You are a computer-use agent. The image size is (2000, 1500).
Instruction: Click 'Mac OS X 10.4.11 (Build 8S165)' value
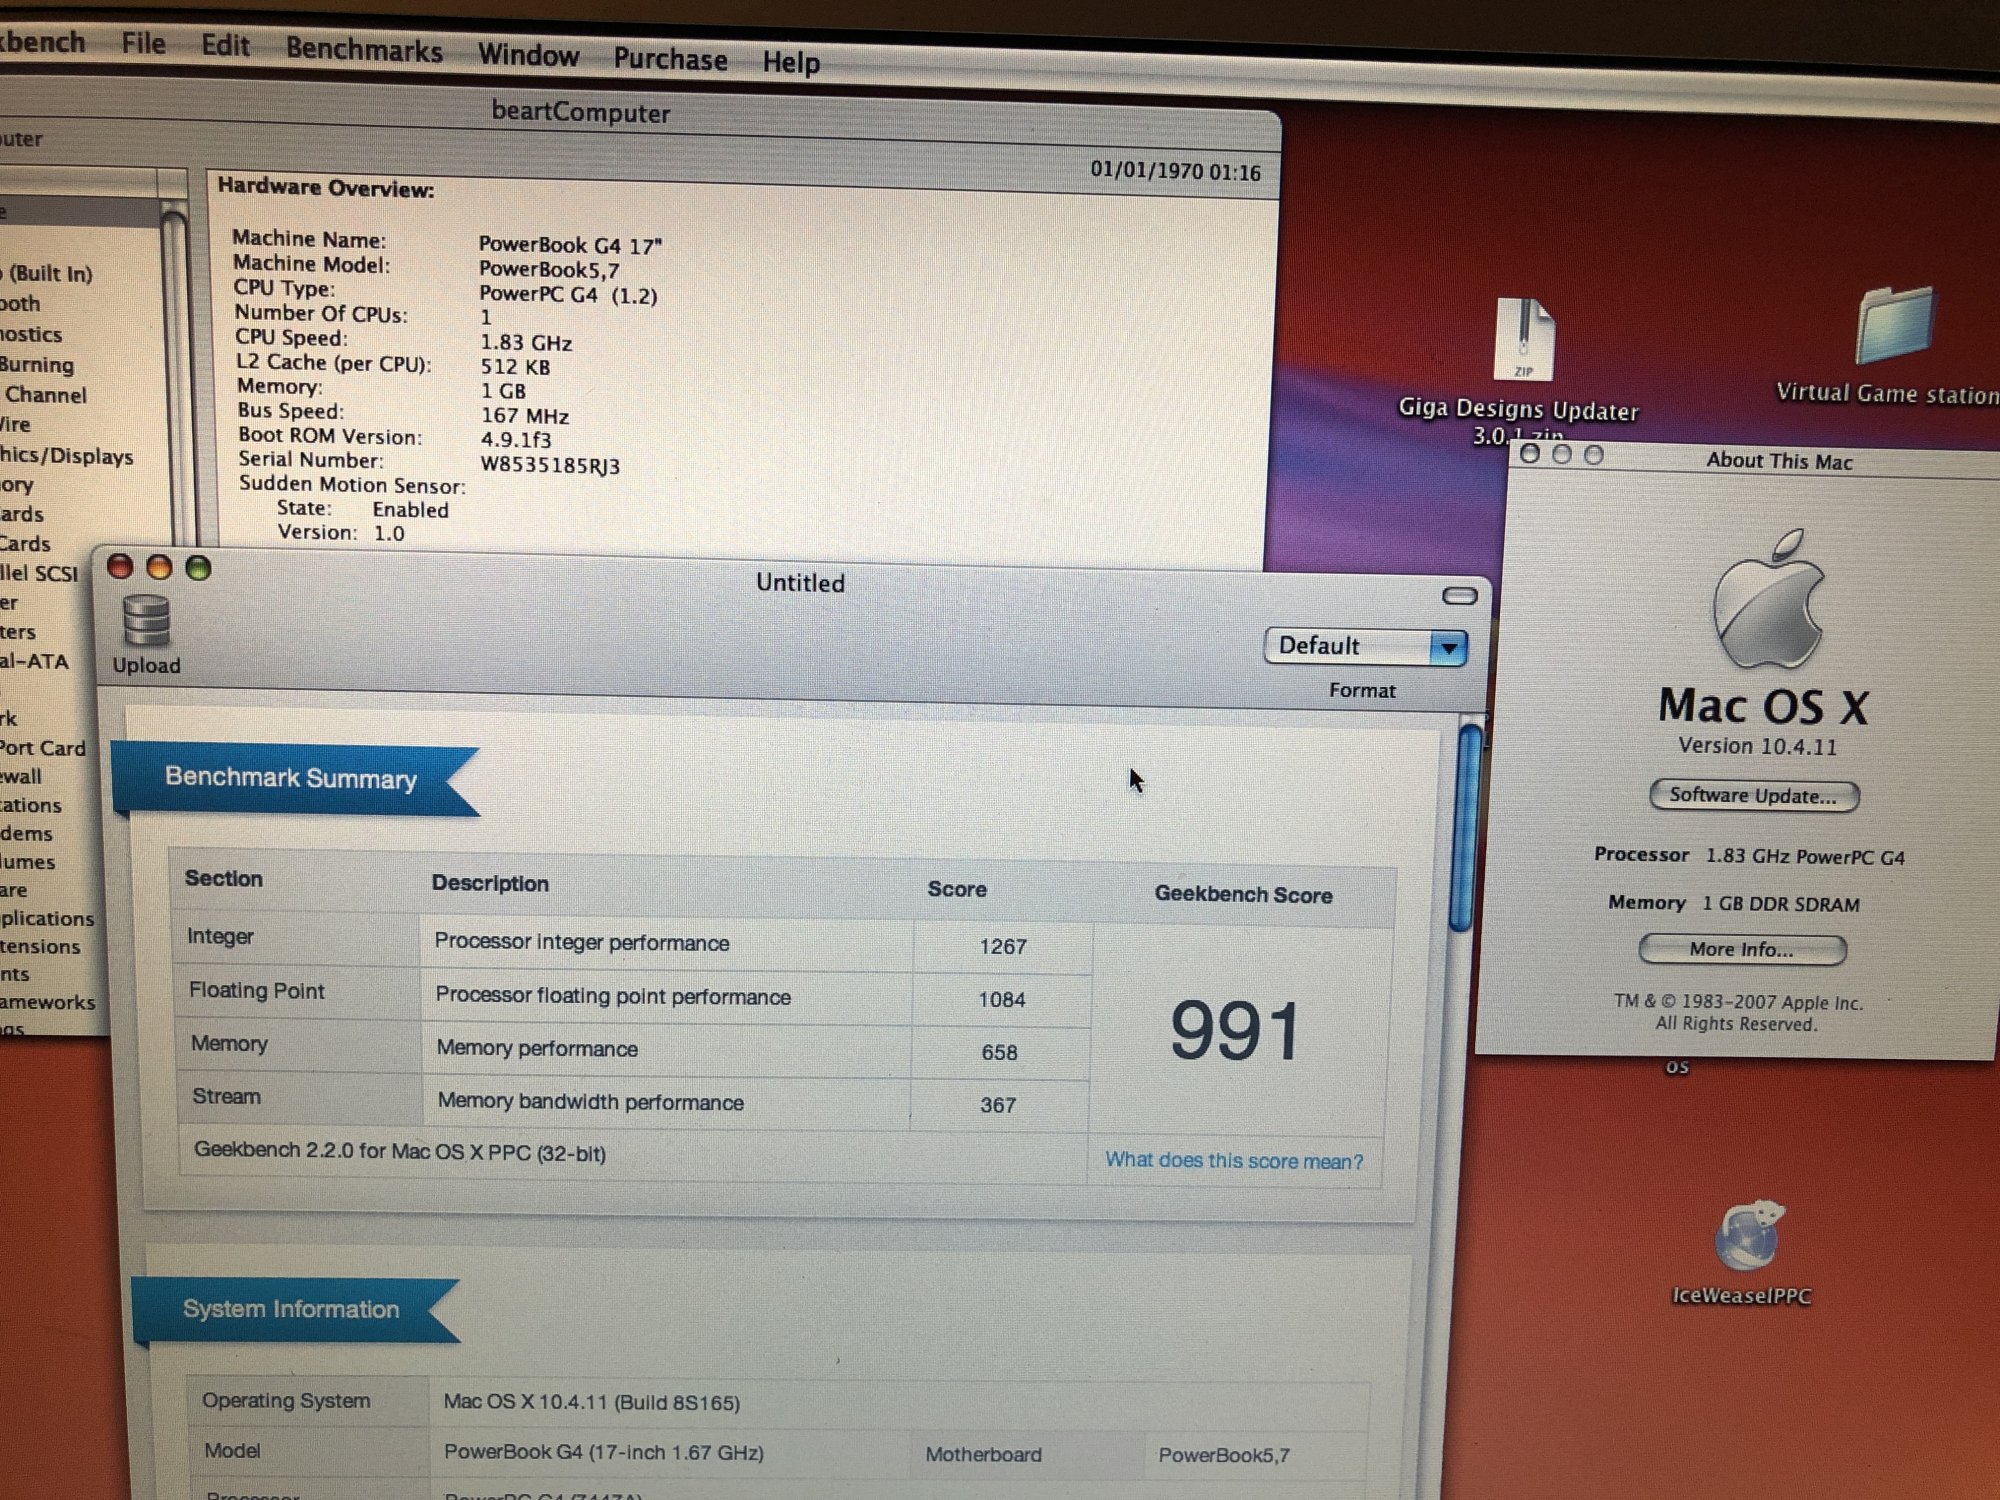(592, 1402)
